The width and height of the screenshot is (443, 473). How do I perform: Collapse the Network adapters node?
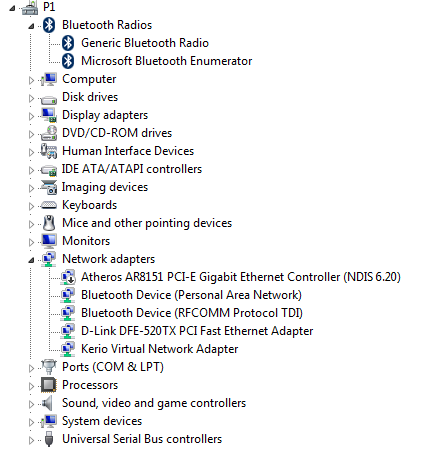point(31,260)
